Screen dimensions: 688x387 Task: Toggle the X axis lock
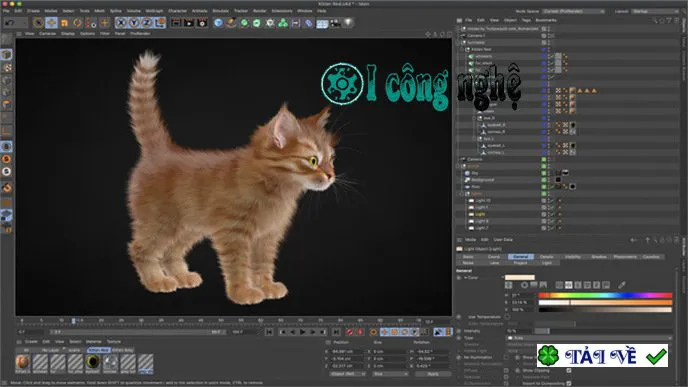pos(121,22)
